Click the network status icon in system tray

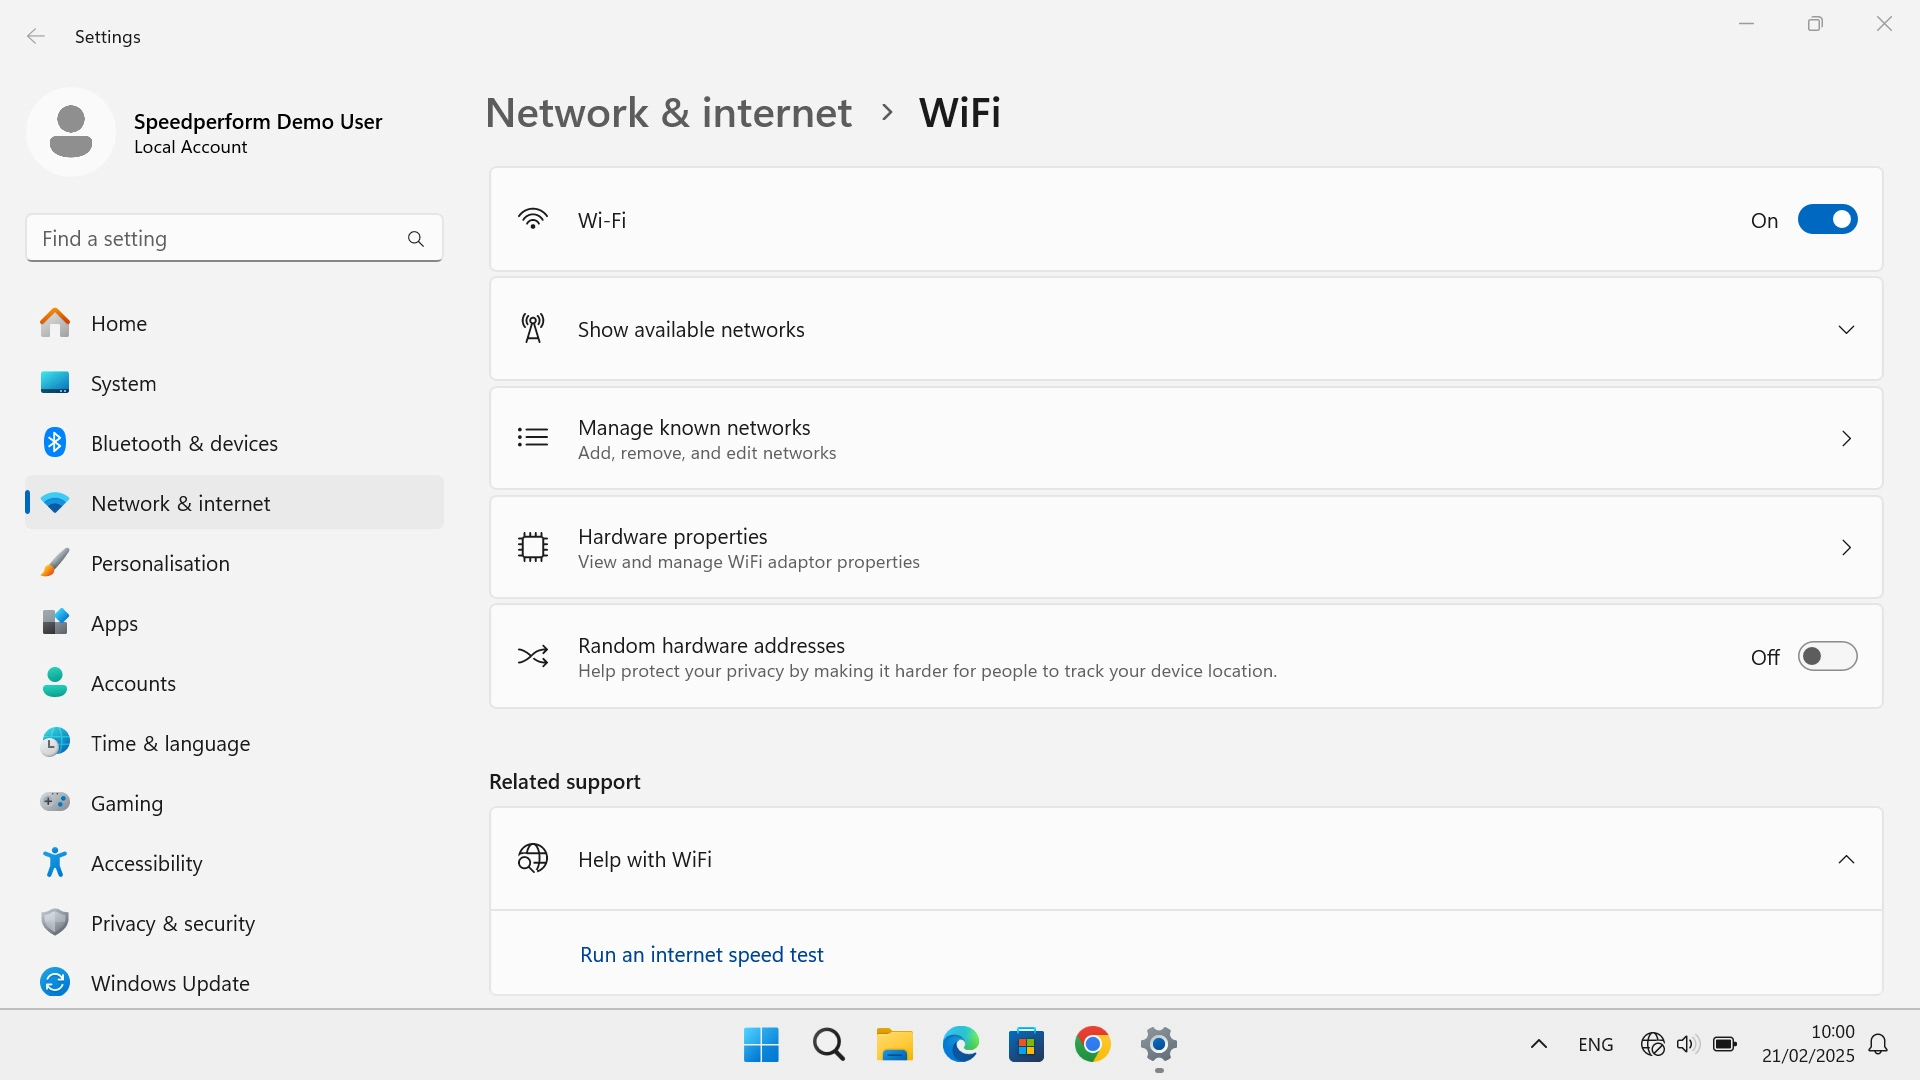point(1652,1043)
